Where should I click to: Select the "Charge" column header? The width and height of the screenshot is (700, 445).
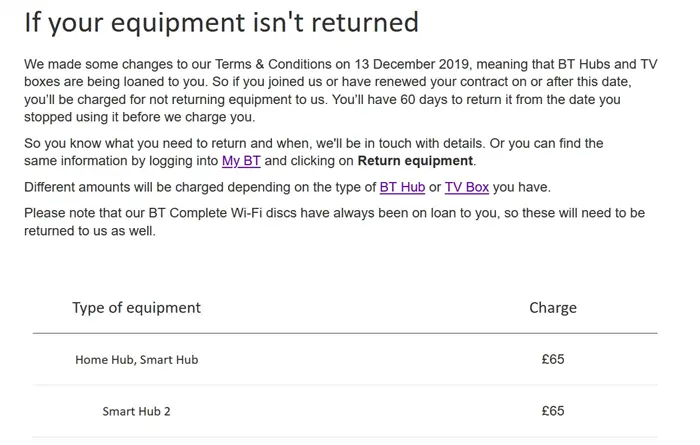[552, 308]
